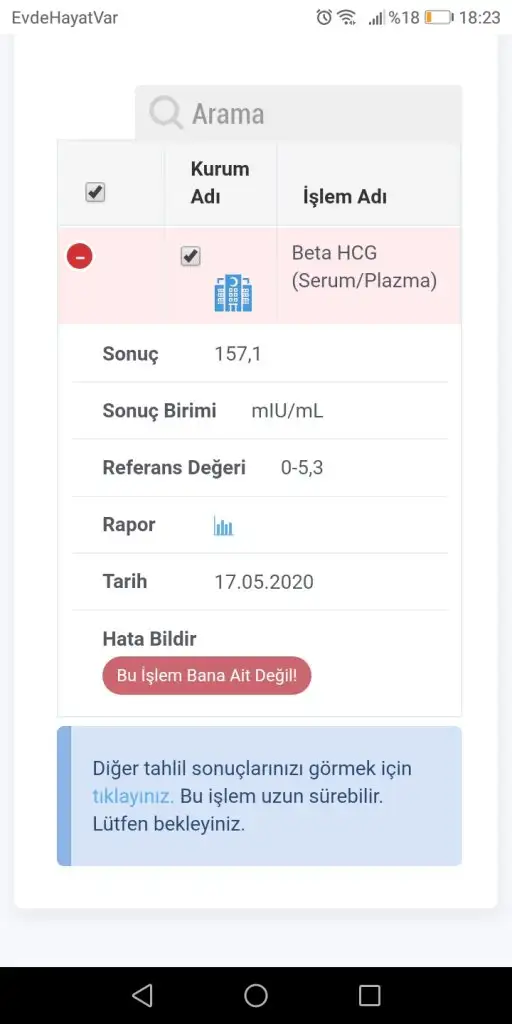
Task: Click the magnifier icon in Arama
Action: (x=166, y=113)
